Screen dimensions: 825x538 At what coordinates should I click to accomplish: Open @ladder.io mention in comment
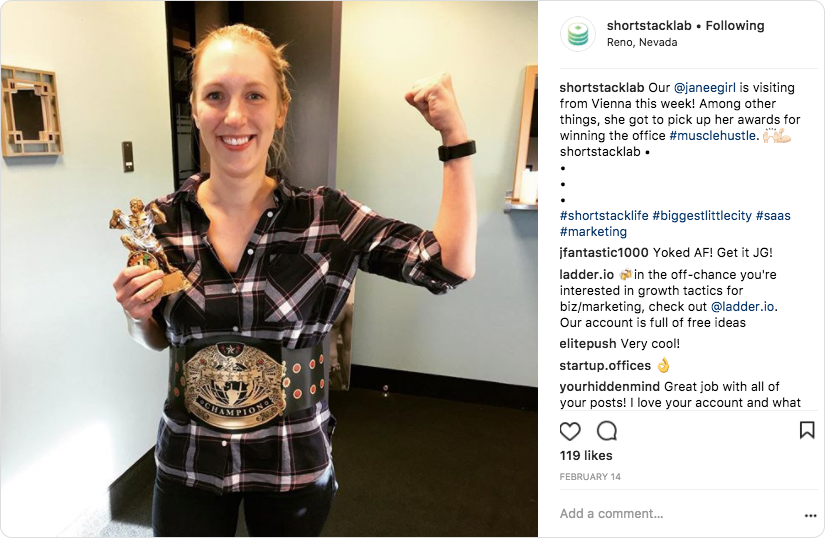[743, 307]
